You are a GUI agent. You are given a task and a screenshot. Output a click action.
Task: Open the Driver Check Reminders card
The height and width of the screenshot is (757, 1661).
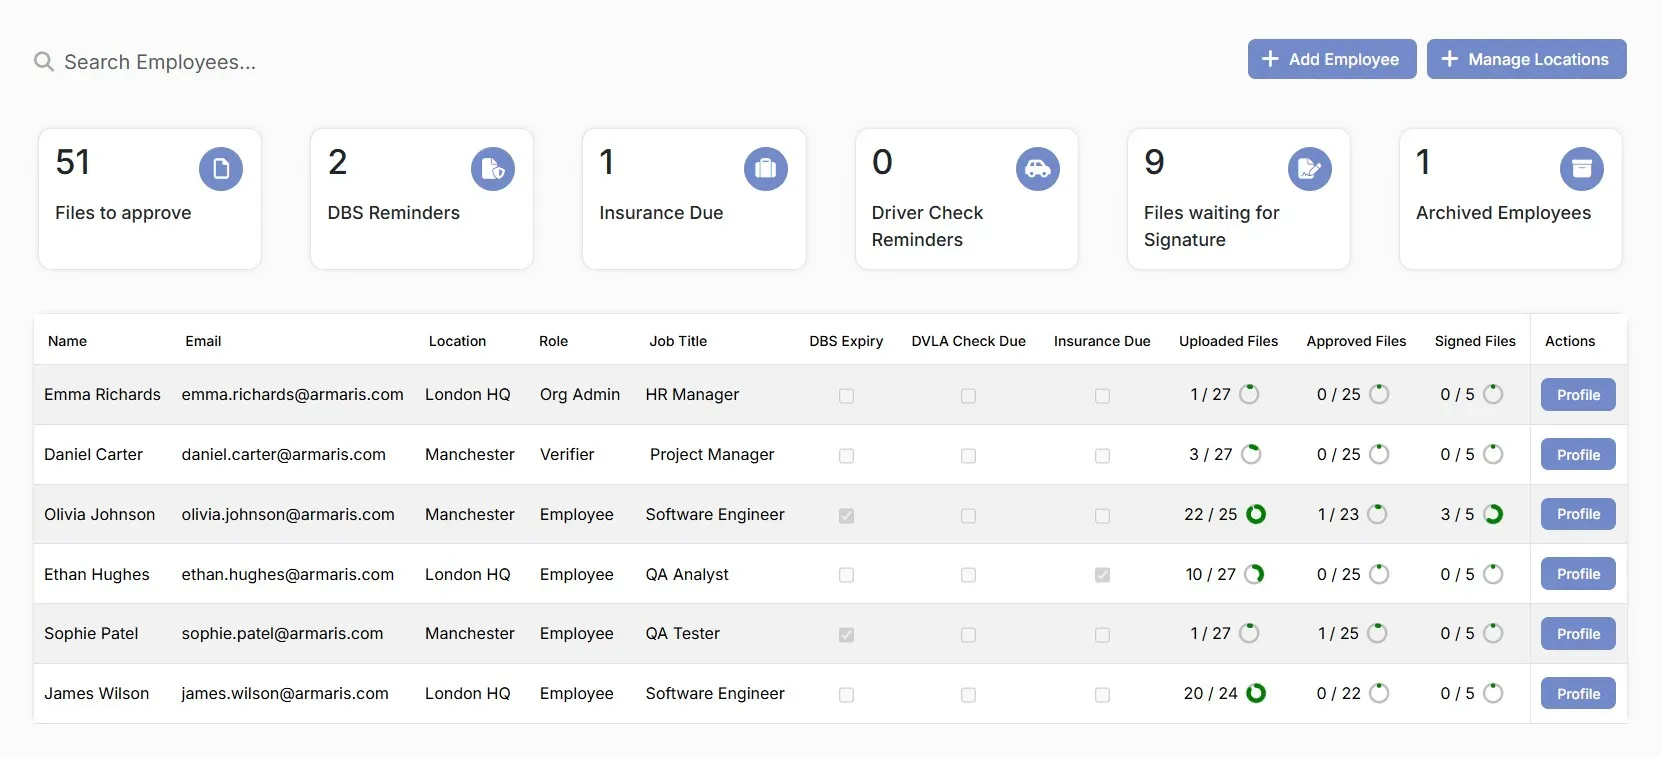[x=967, y=199]
